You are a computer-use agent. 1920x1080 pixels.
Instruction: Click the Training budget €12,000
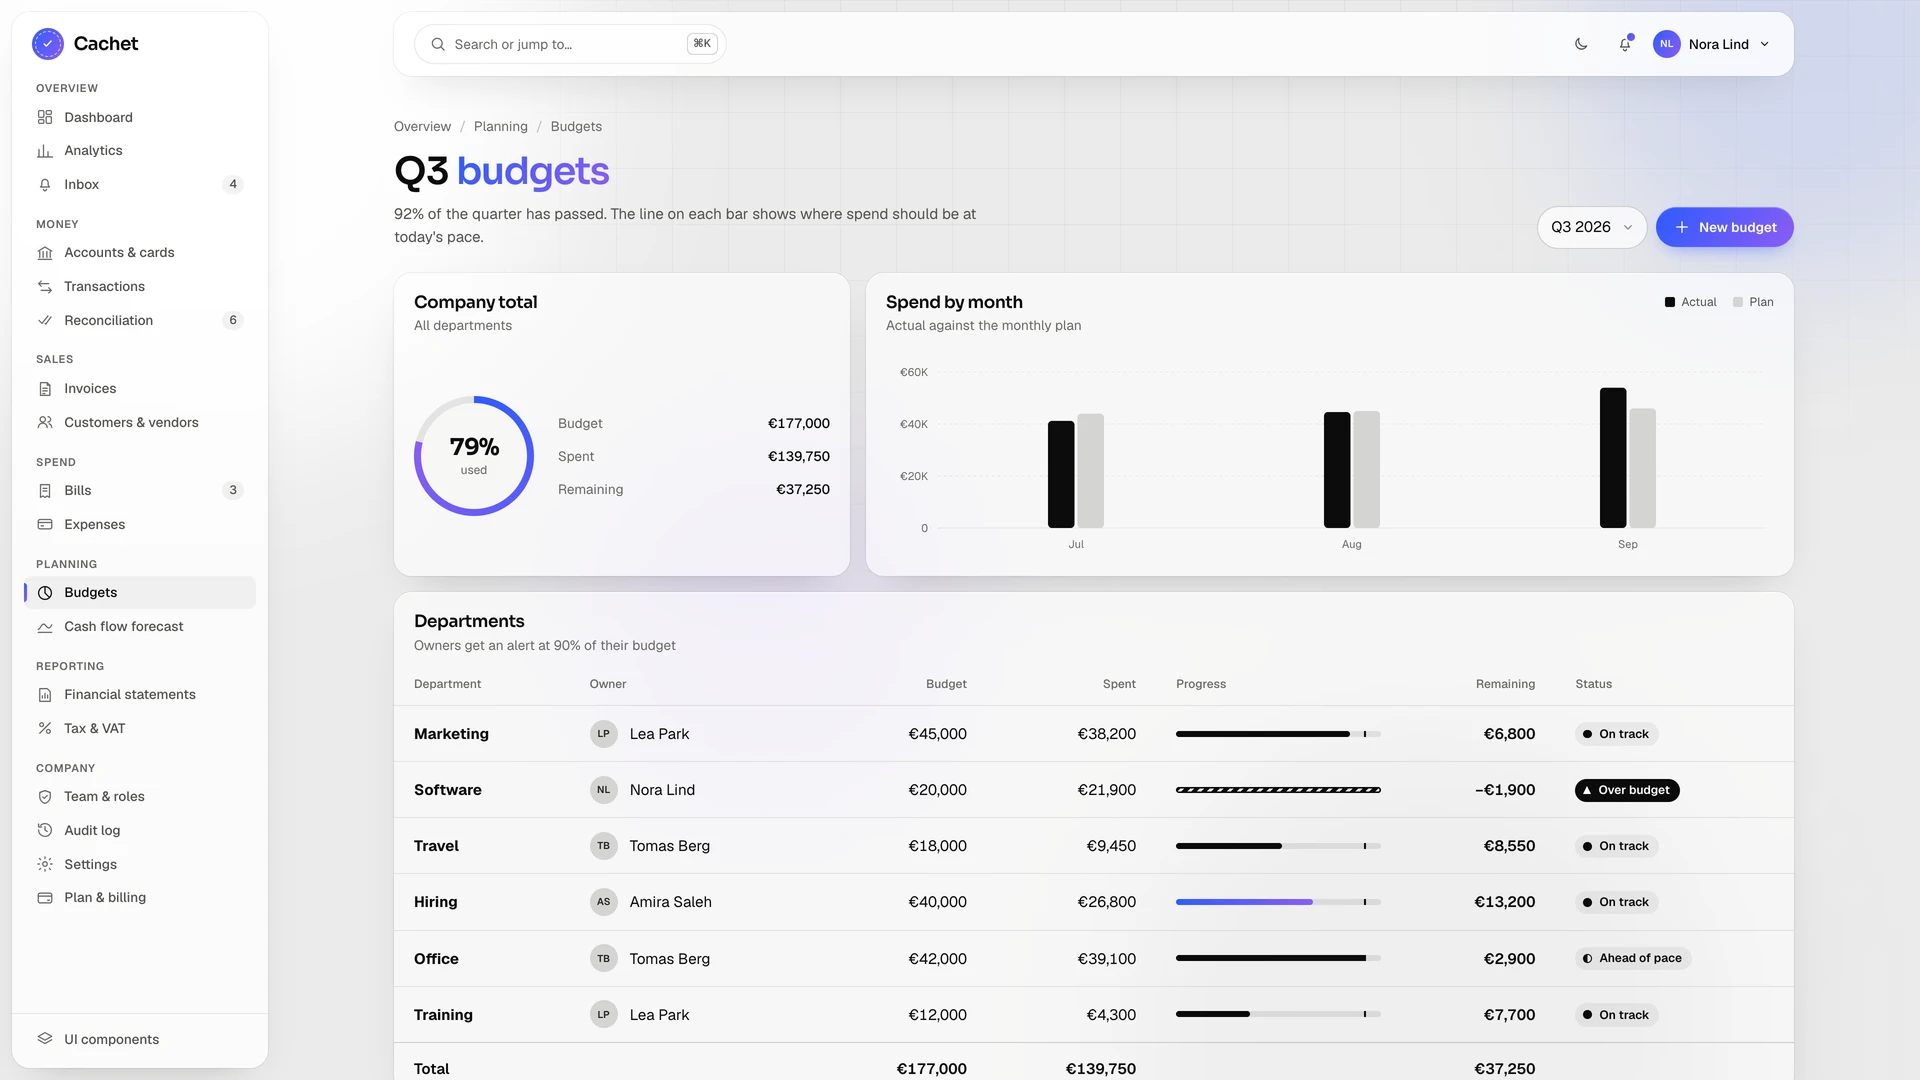937,1015
